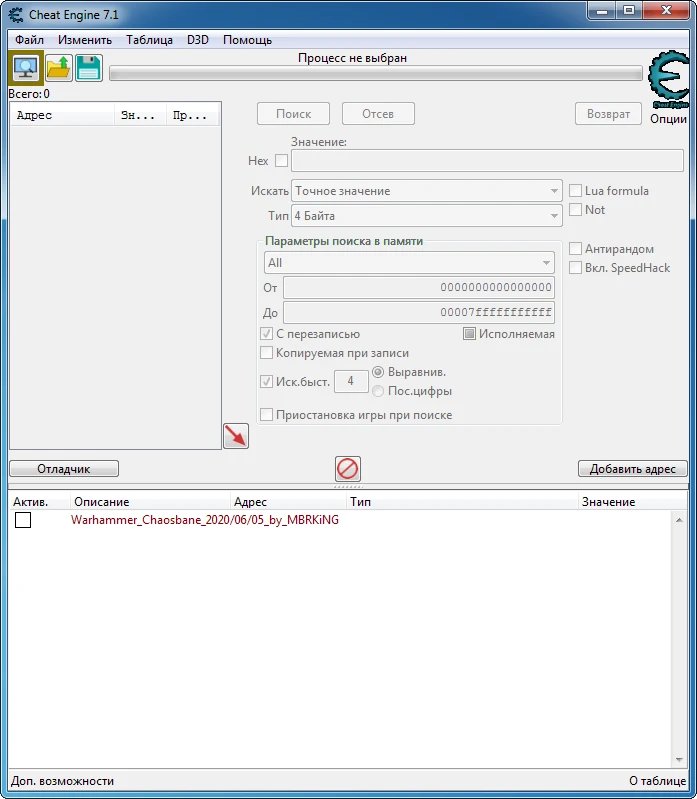Screen dimensions: 697x799
Task: Click the floppy disk save icon
Action: [x=89, y=68]
